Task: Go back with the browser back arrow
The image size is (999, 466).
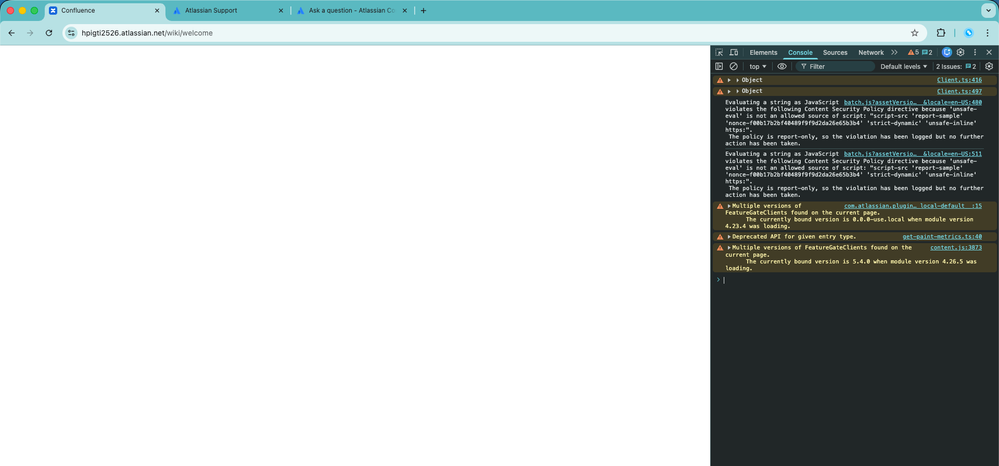Action: coord(11,33)
